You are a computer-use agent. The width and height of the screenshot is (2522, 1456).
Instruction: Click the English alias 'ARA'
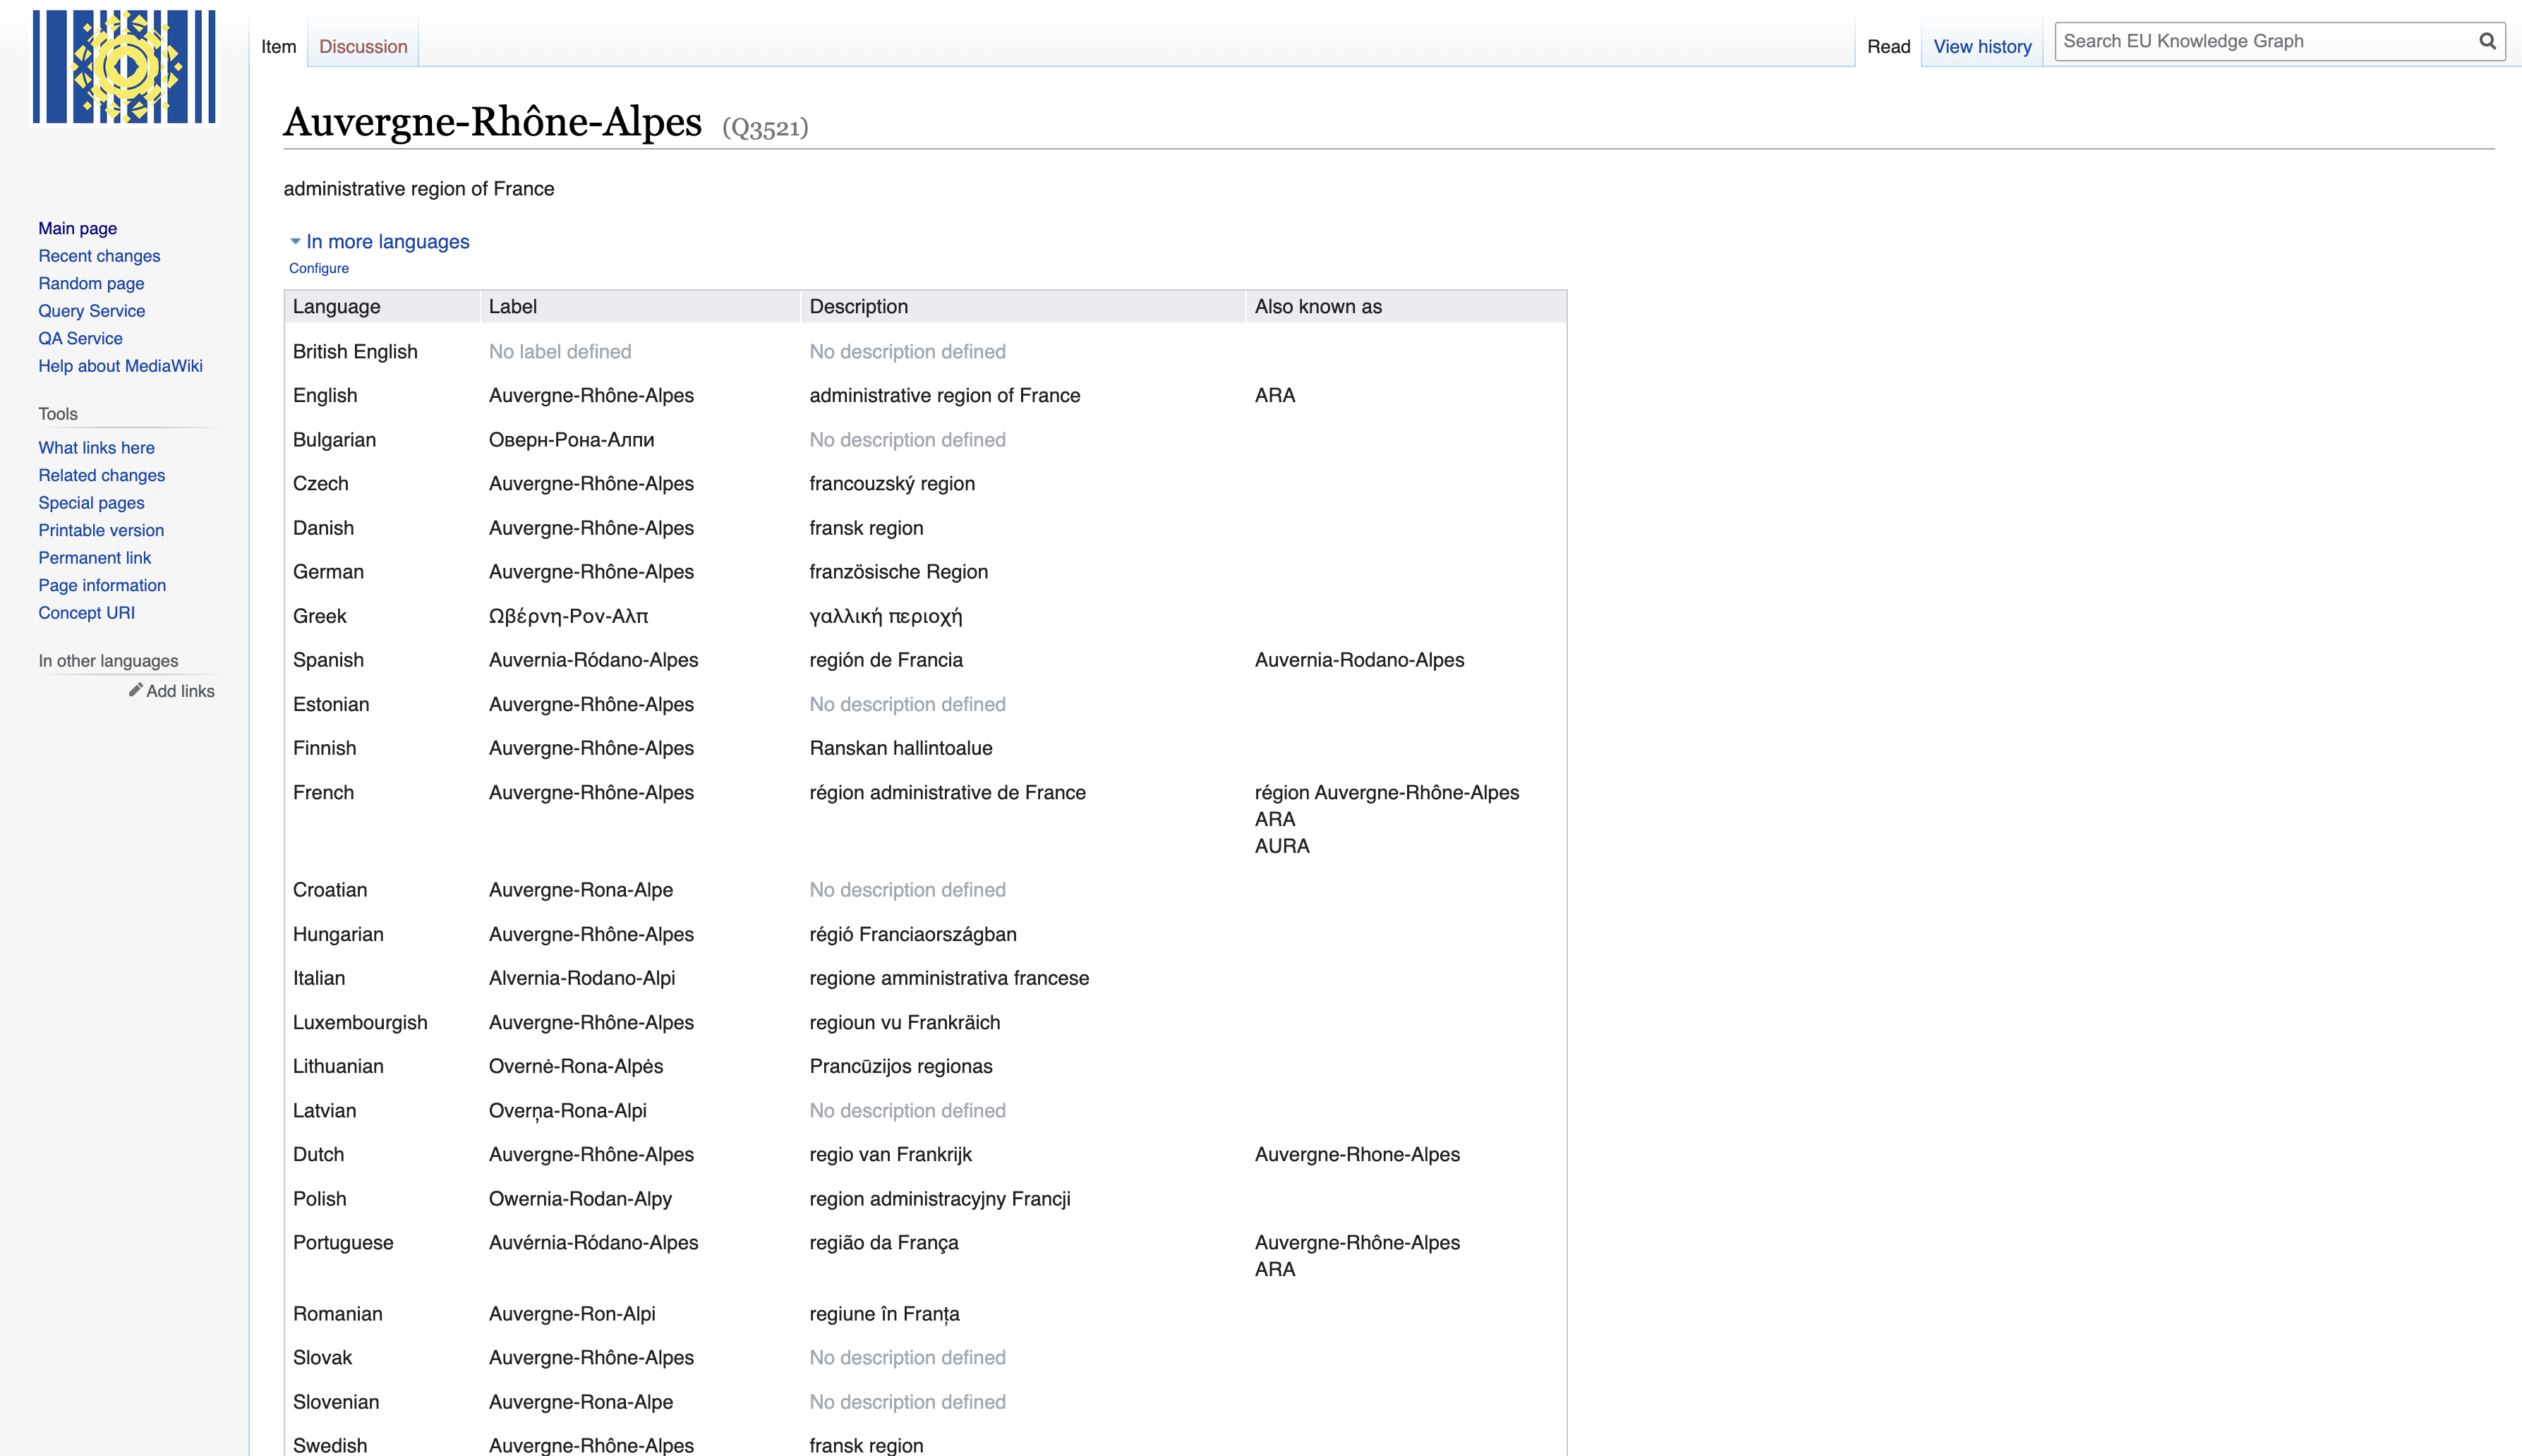click(1275, 396)
